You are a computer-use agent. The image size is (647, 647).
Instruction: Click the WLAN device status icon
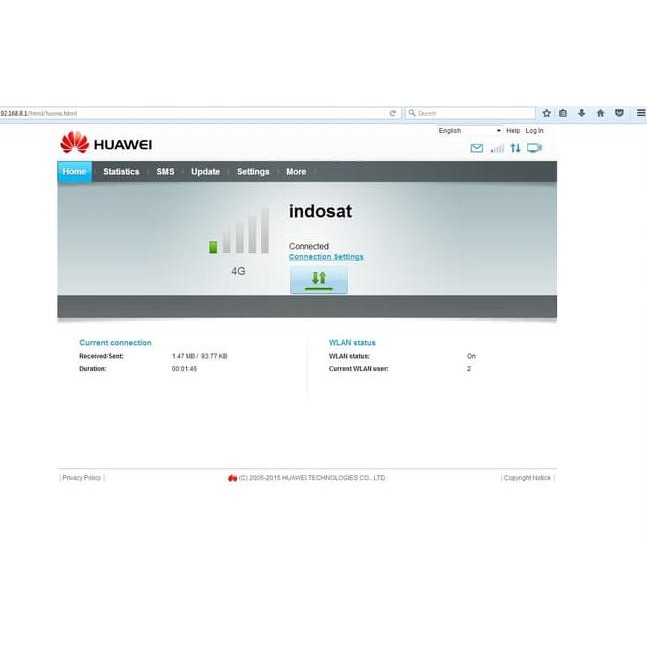point(535,148)
